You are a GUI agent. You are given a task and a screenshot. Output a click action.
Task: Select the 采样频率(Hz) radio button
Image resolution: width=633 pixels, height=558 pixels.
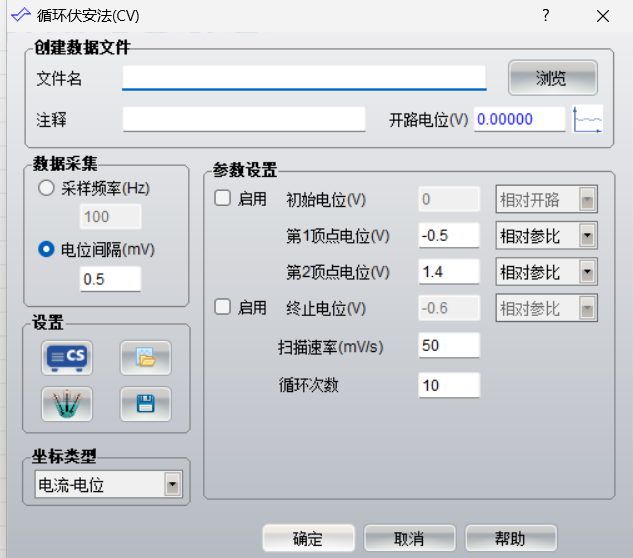[46, 188]
